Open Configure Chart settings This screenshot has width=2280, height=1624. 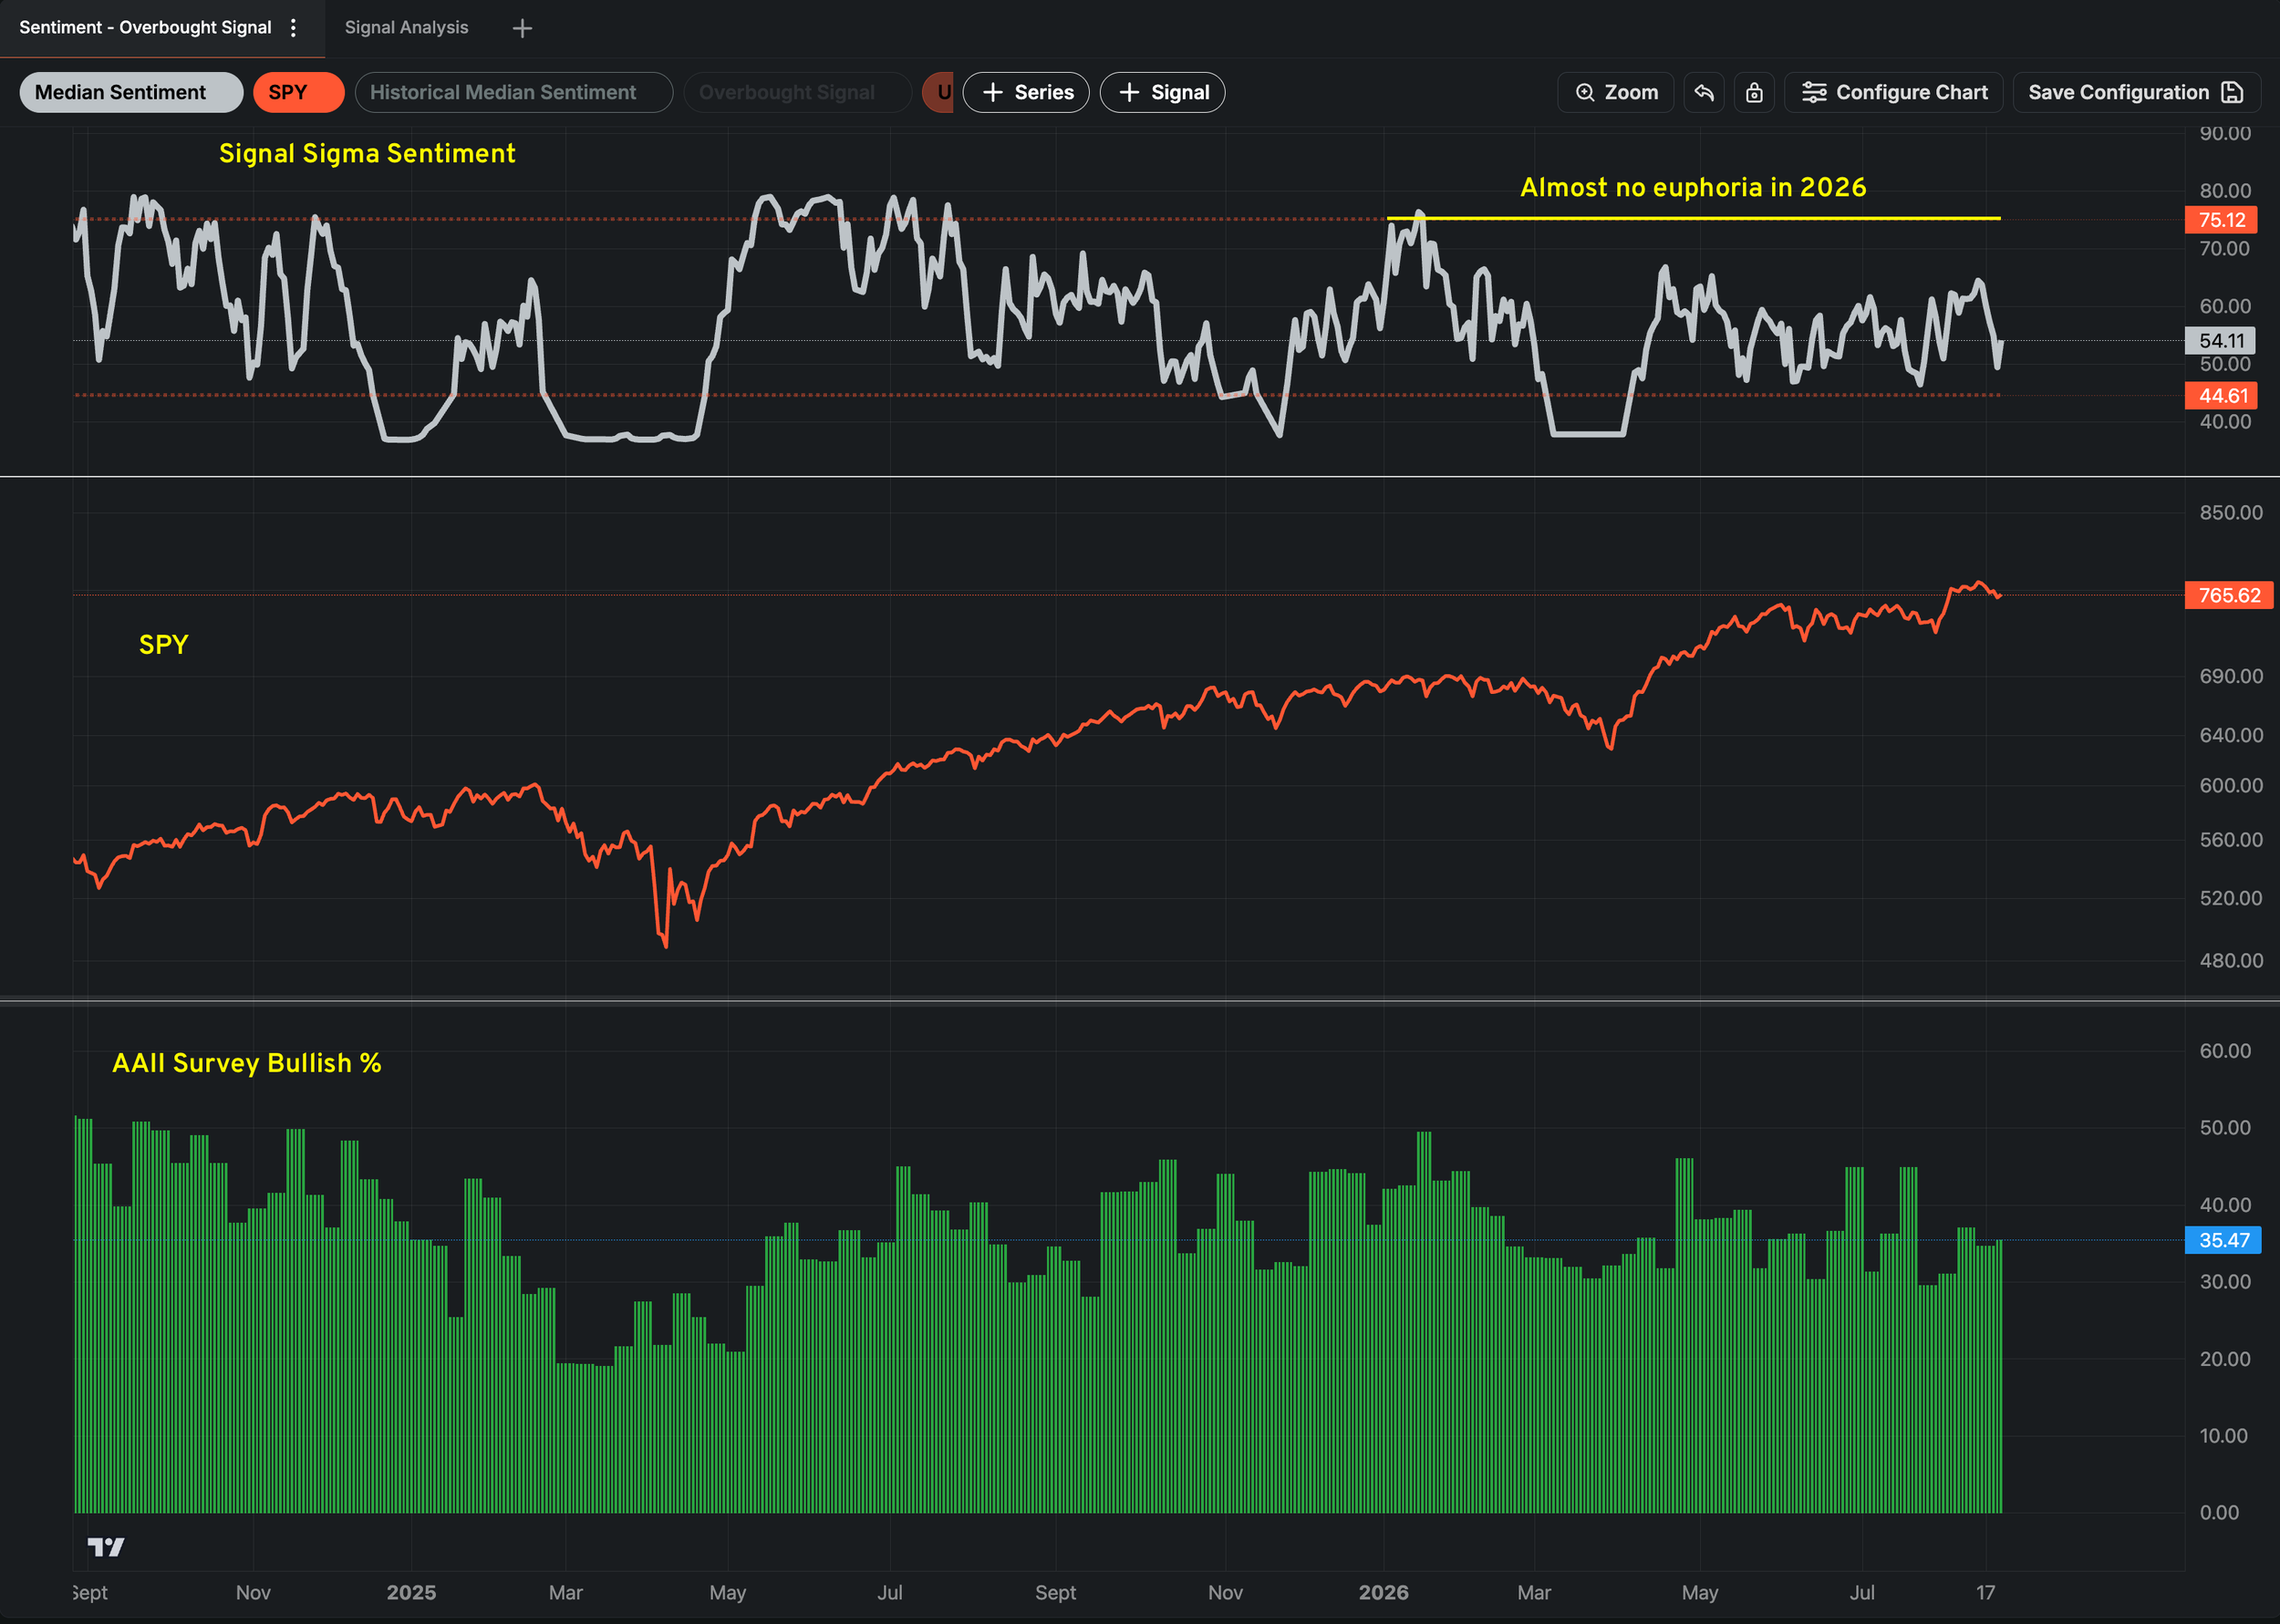click(x=1893, y=92)
